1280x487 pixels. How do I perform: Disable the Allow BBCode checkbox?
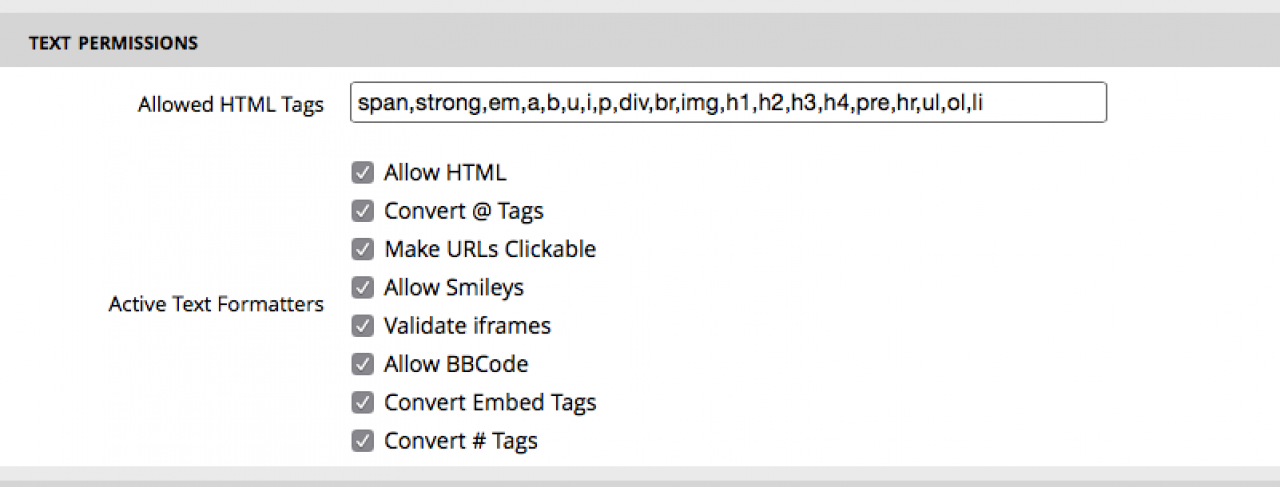click(362, 364)
